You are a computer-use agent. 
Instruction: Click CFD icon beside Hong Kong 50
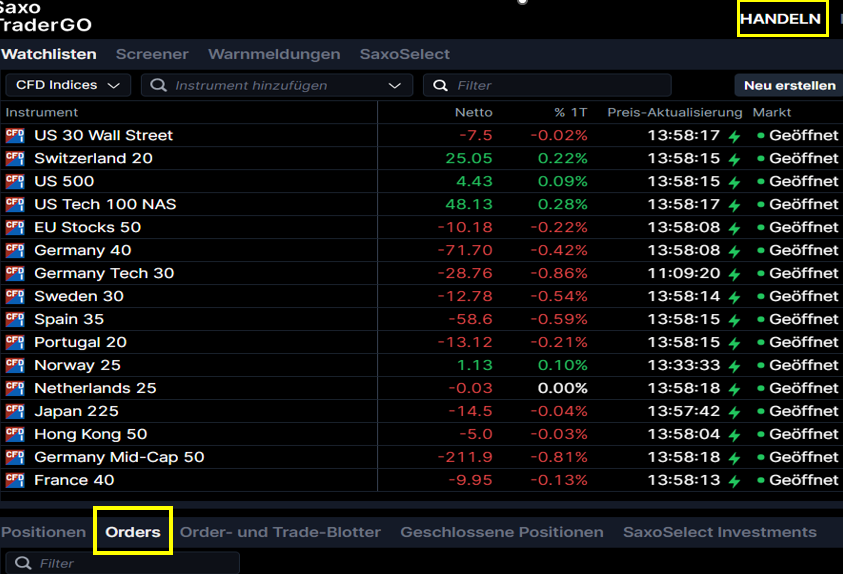tap(15, 434)
